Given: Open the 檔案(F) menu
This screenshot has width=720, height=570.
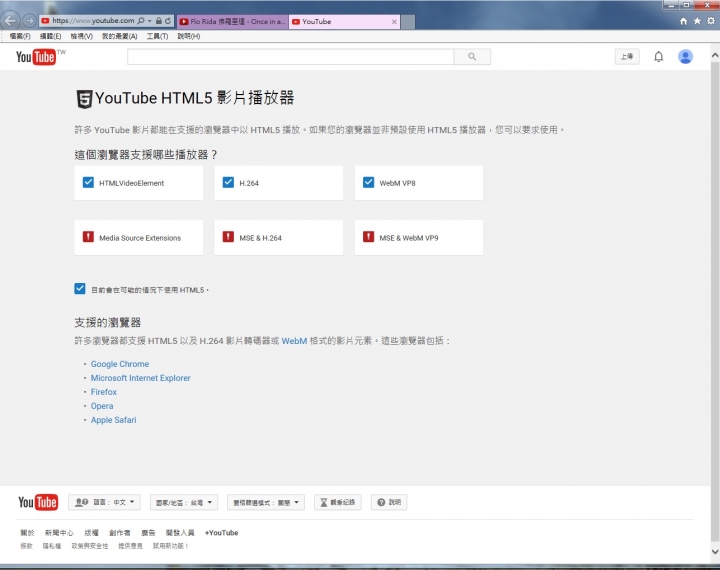Looking at the screenshot, I should coord(20,36).
